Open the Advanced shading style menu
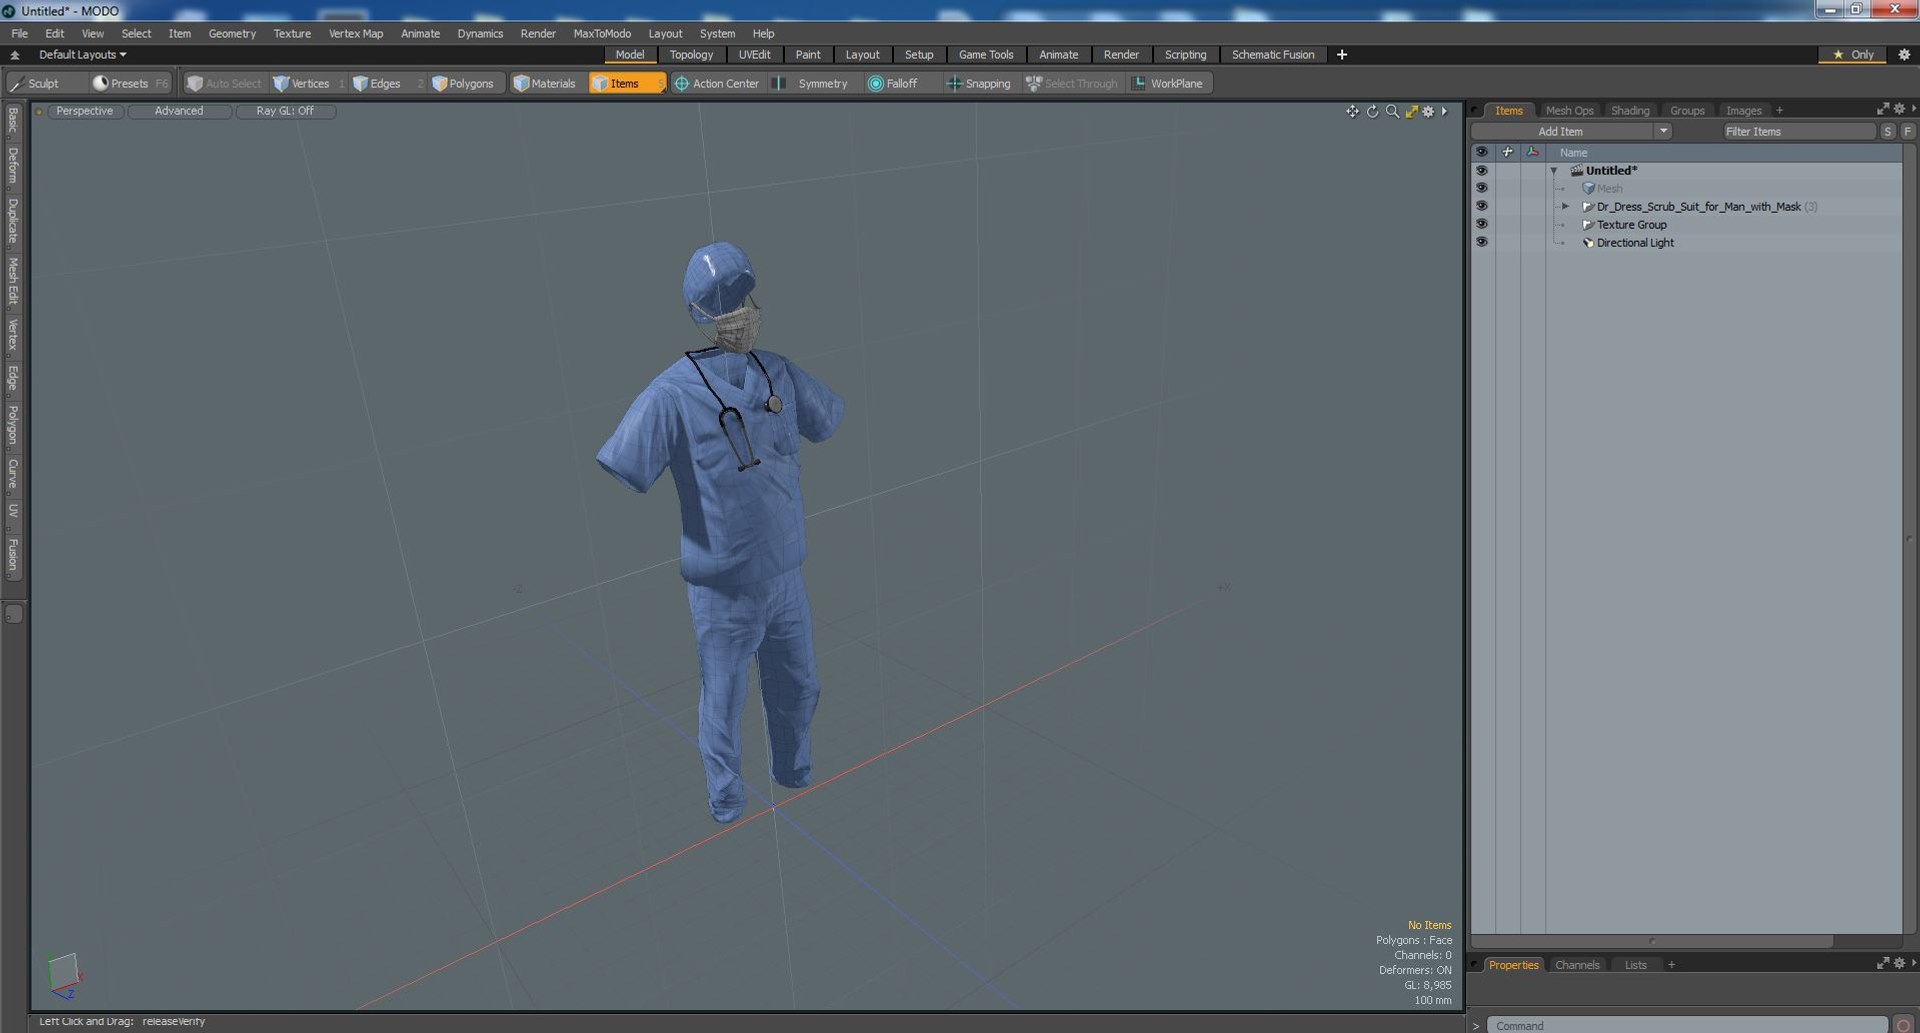Viewport: 1920px width, 1033px height. pos(179,111)
